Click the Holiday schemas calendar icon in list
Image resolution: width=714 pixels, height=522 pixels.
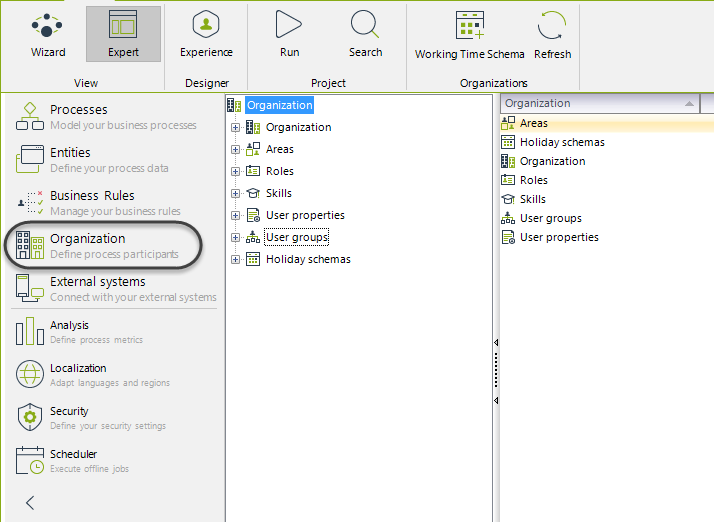[508, 142]
